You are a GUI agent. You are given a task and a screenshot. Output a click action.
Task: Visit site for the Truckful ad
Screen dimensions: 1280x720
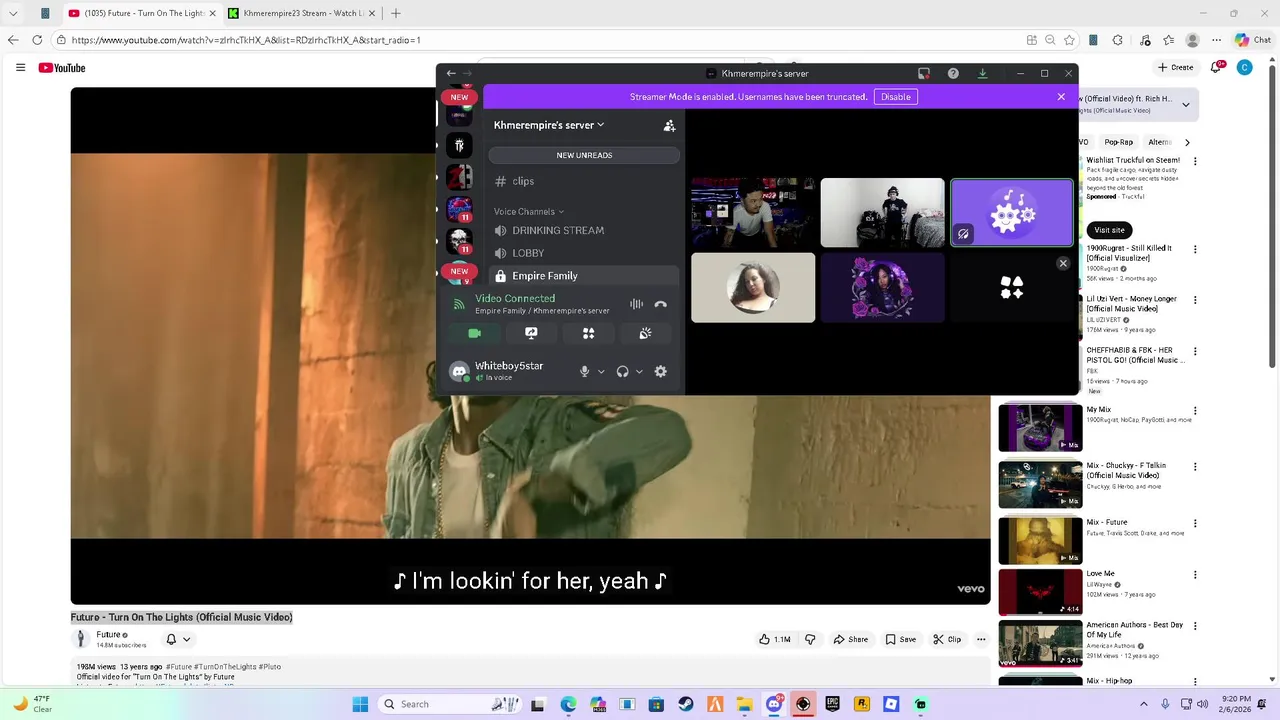(x=1109, y=230)
